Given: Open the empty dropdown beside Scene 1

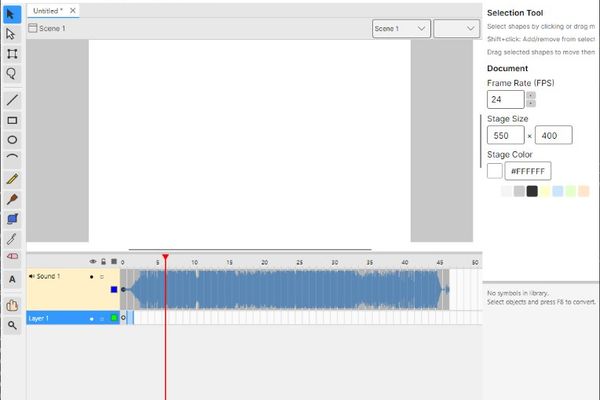Looking at the screenshot, I should tap(456, 28).
